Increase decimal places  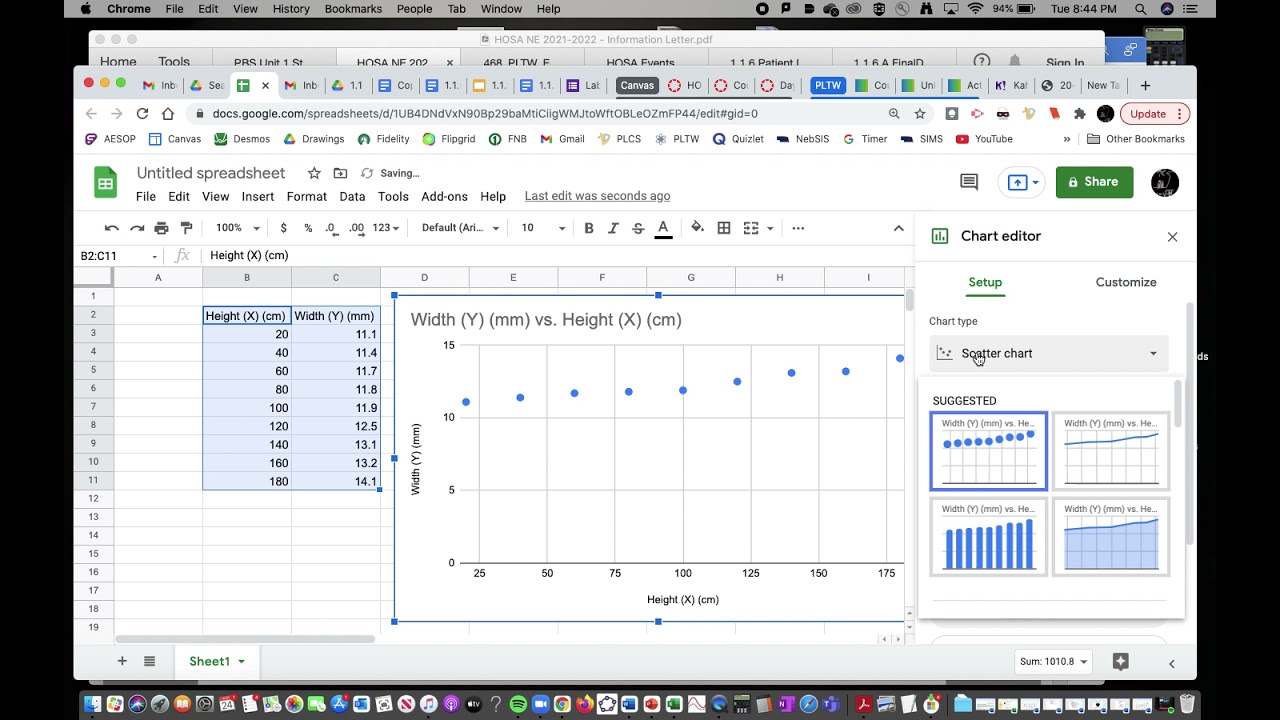pos(357,228)
